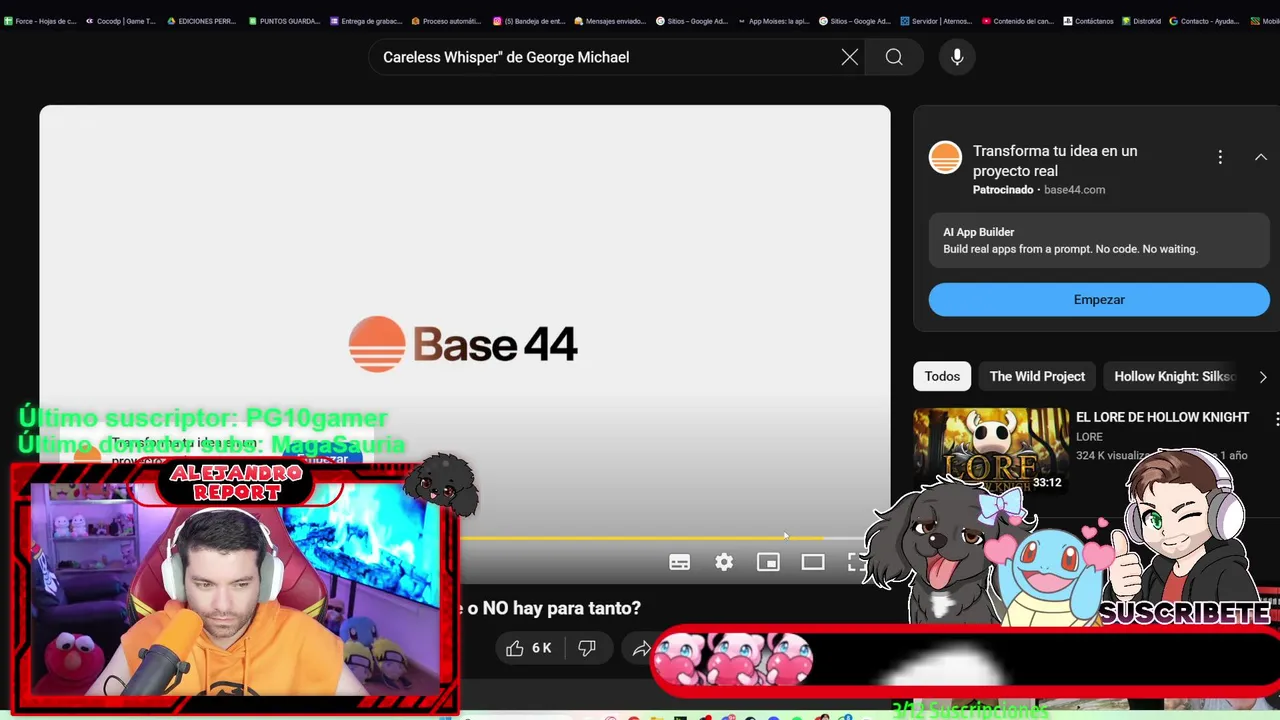
Task: Open the ad options three-dot menu
Action: (1220, 157)
